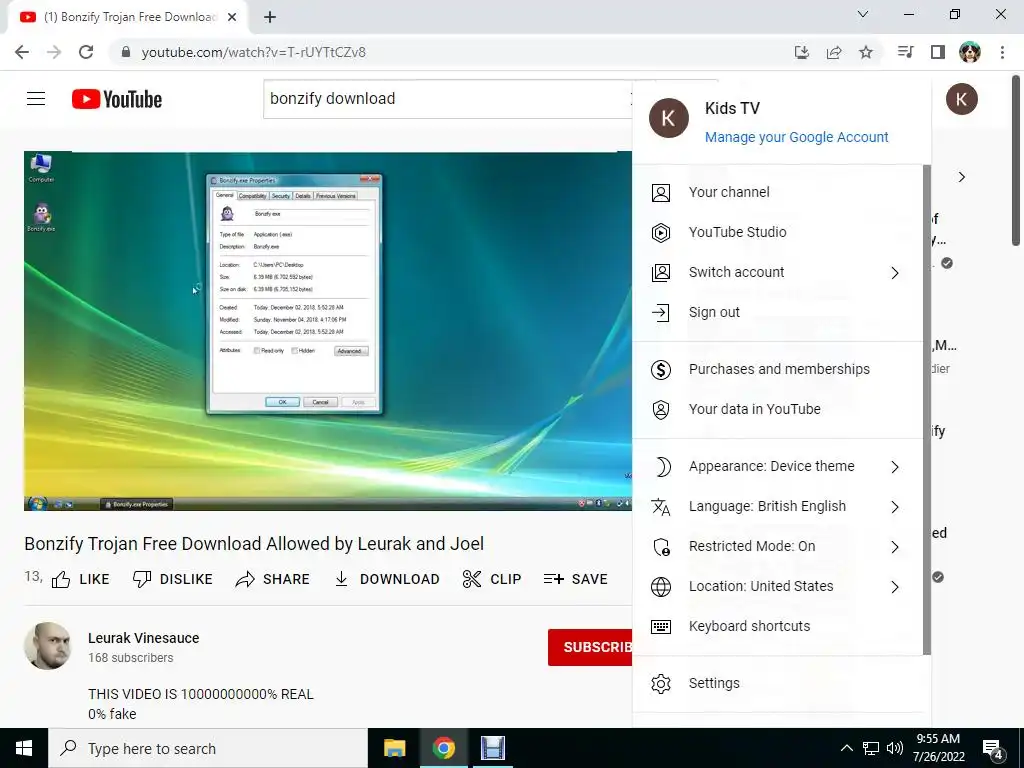This screenshot has height=768, width=1024.
Task: Click the Location globe icon
Action: [x=661, y=586]
